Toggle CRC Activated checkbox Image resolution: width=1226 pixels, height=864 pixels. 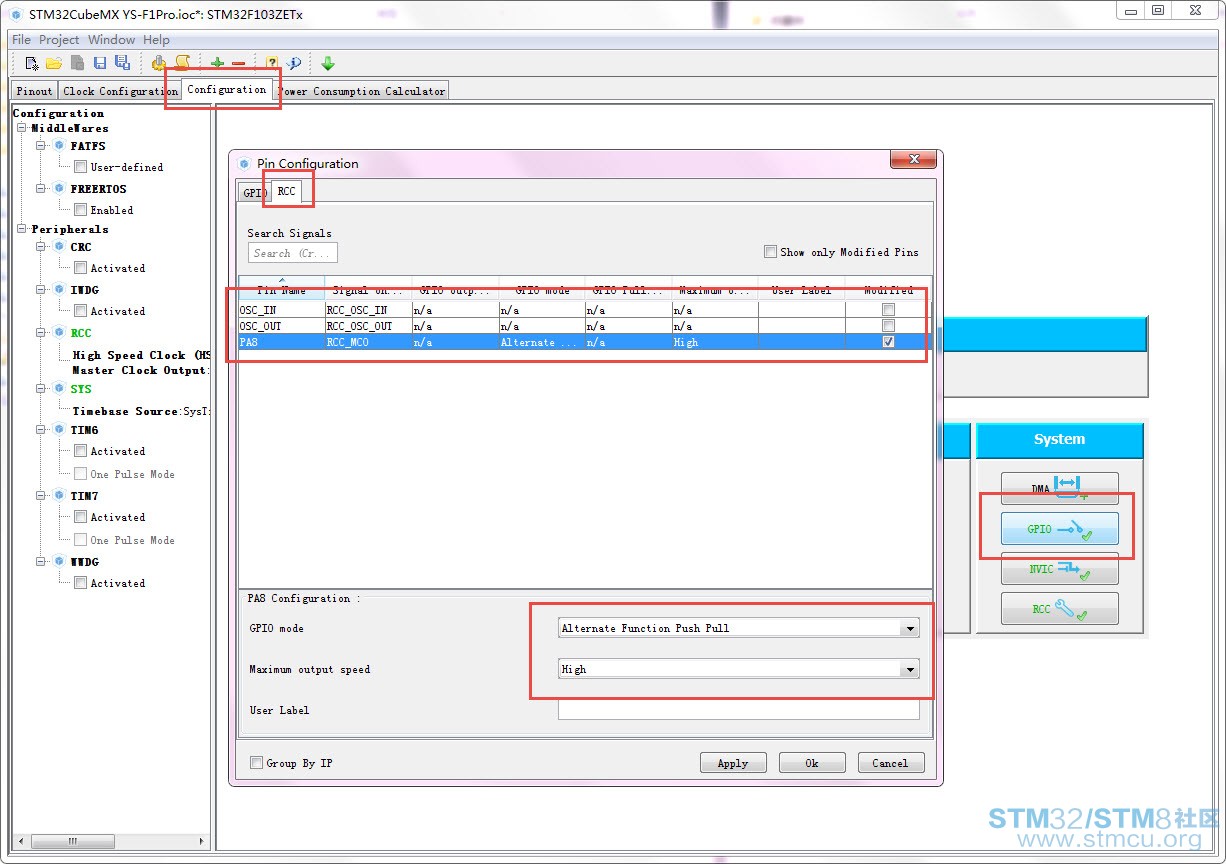coord(80,268)
